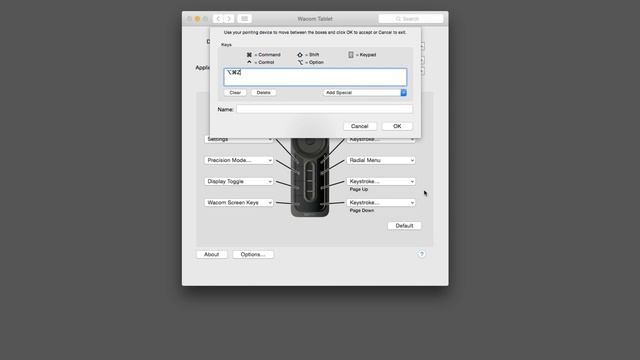The image size is (640, 360).
Task: Open the Keystroke dropdown above Page Up
Action: point(381,181)
